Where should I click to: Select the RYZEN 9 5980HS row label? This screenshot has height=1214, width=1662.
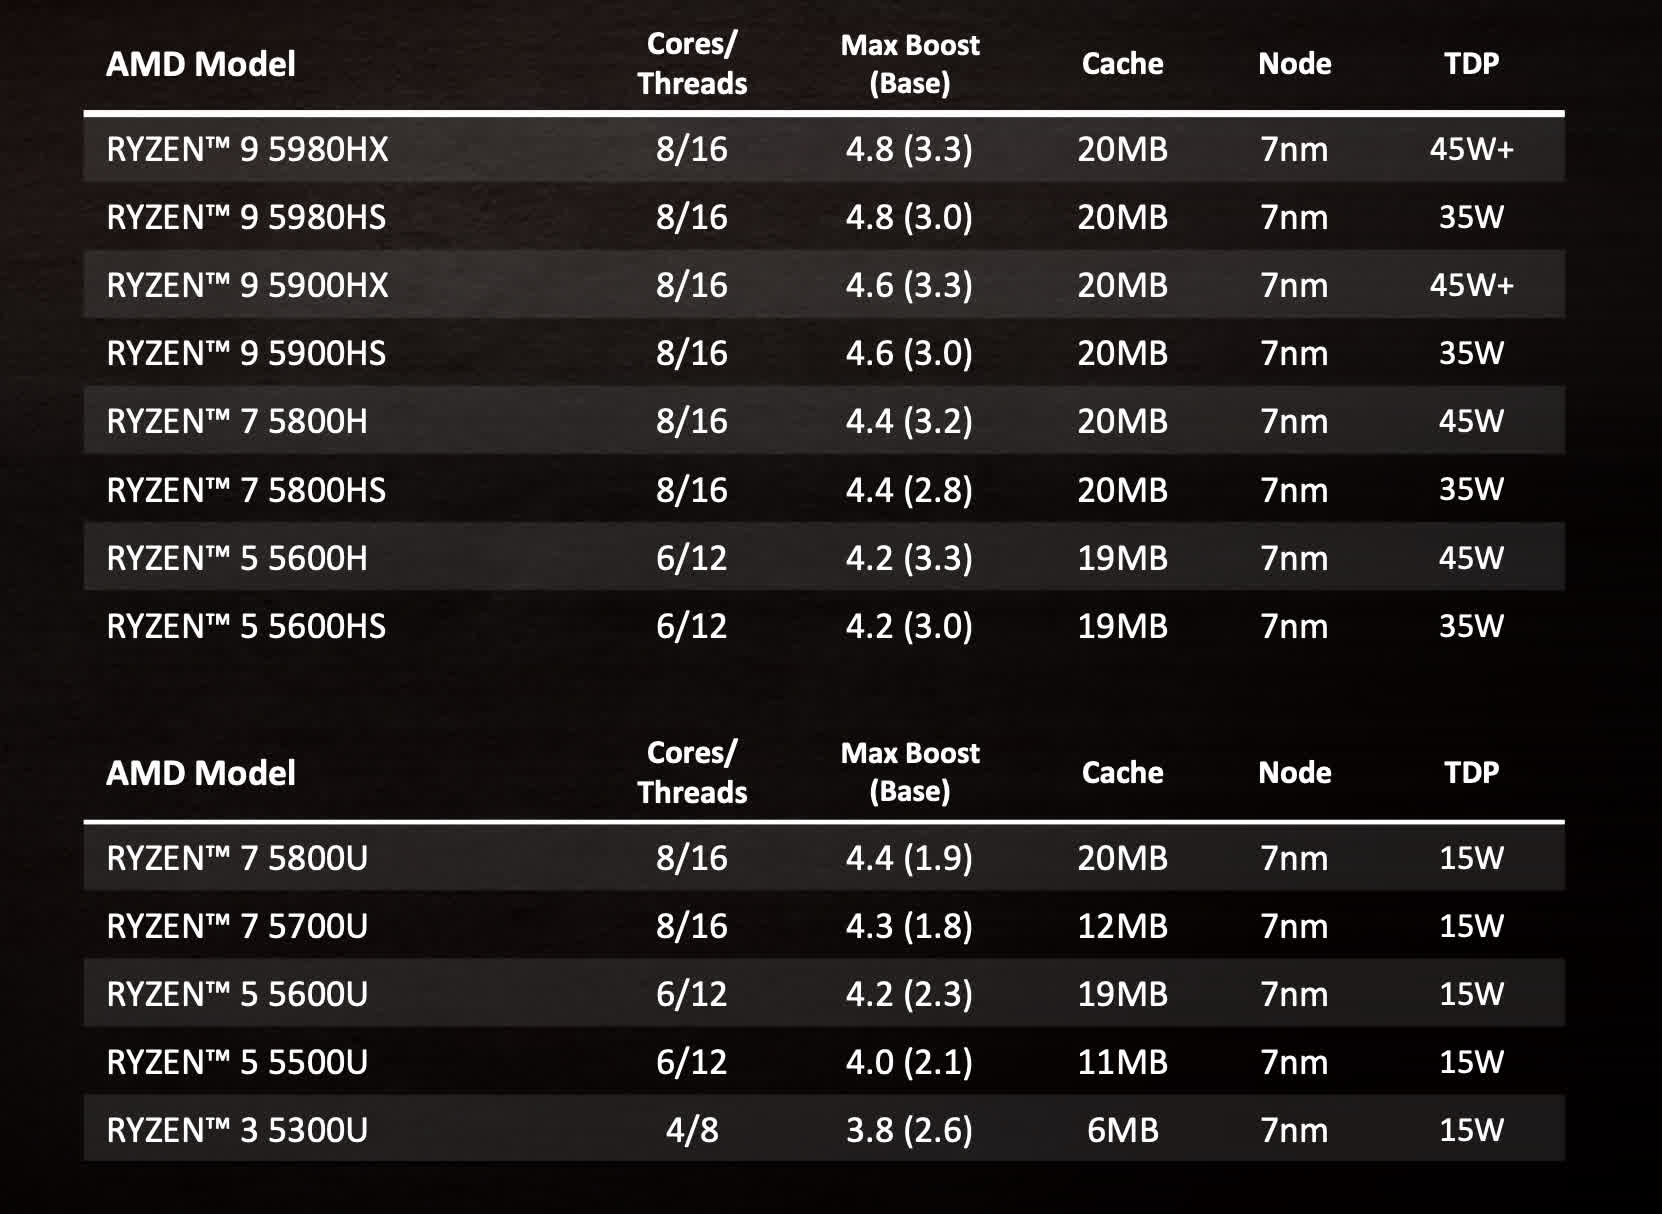pos(246,217)
